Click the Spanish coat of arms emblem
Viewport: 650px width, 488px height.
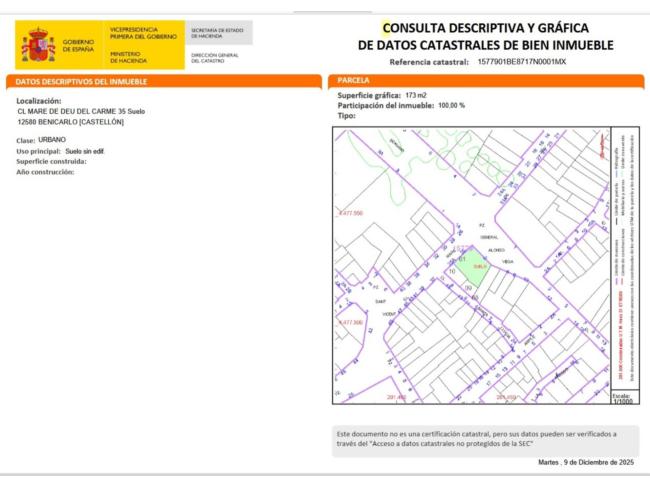(x=39, y=45)
